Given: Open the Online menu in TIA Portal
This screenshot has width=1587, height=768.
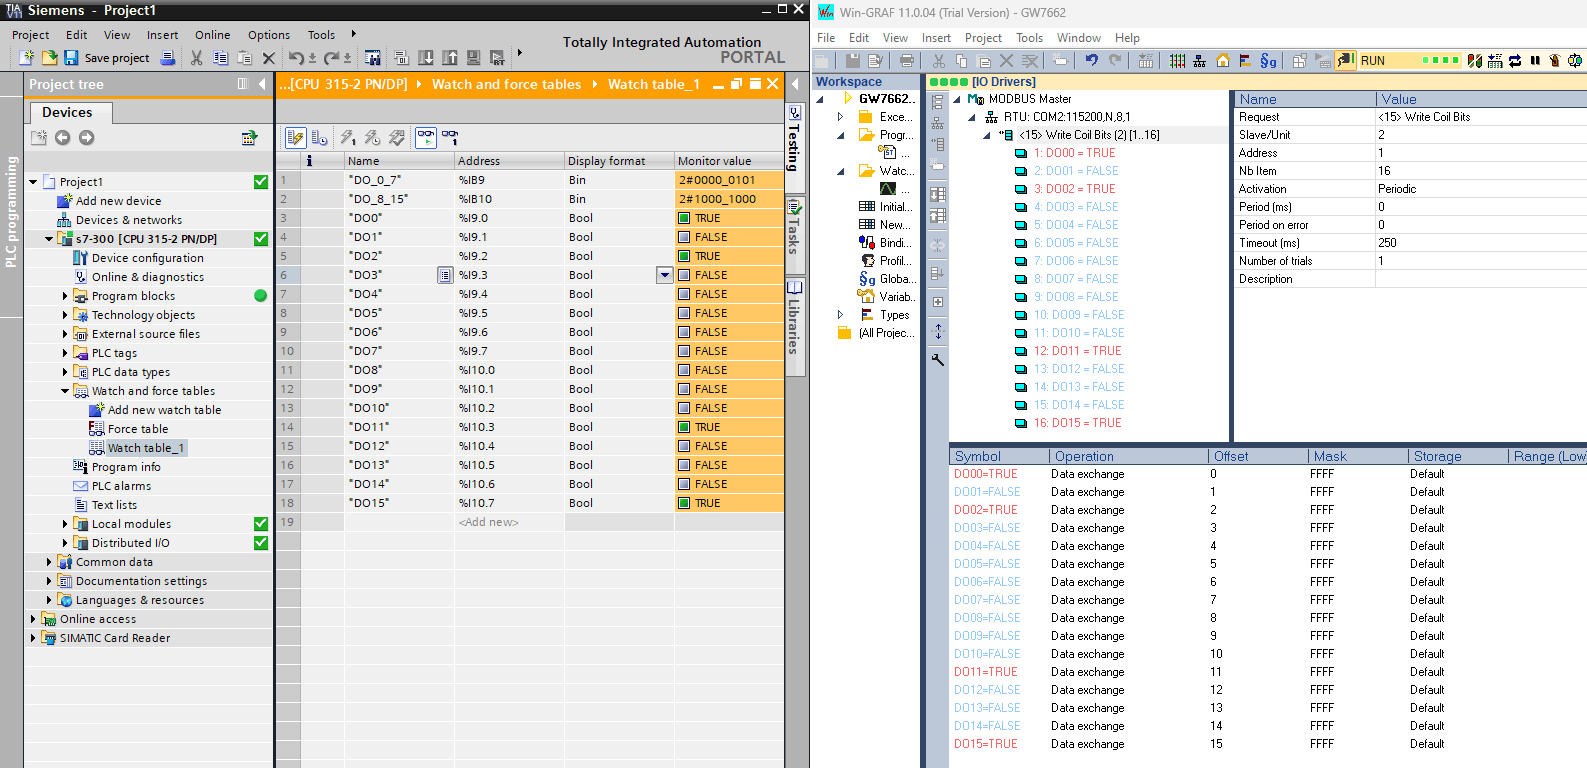Looking at the screenshot, I should 212,35.
